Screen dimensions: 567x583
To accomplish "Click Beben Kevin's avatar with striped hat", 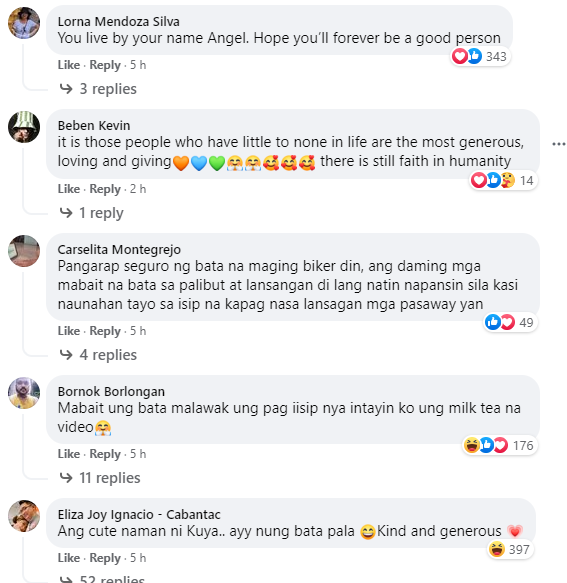I will 24,127.
